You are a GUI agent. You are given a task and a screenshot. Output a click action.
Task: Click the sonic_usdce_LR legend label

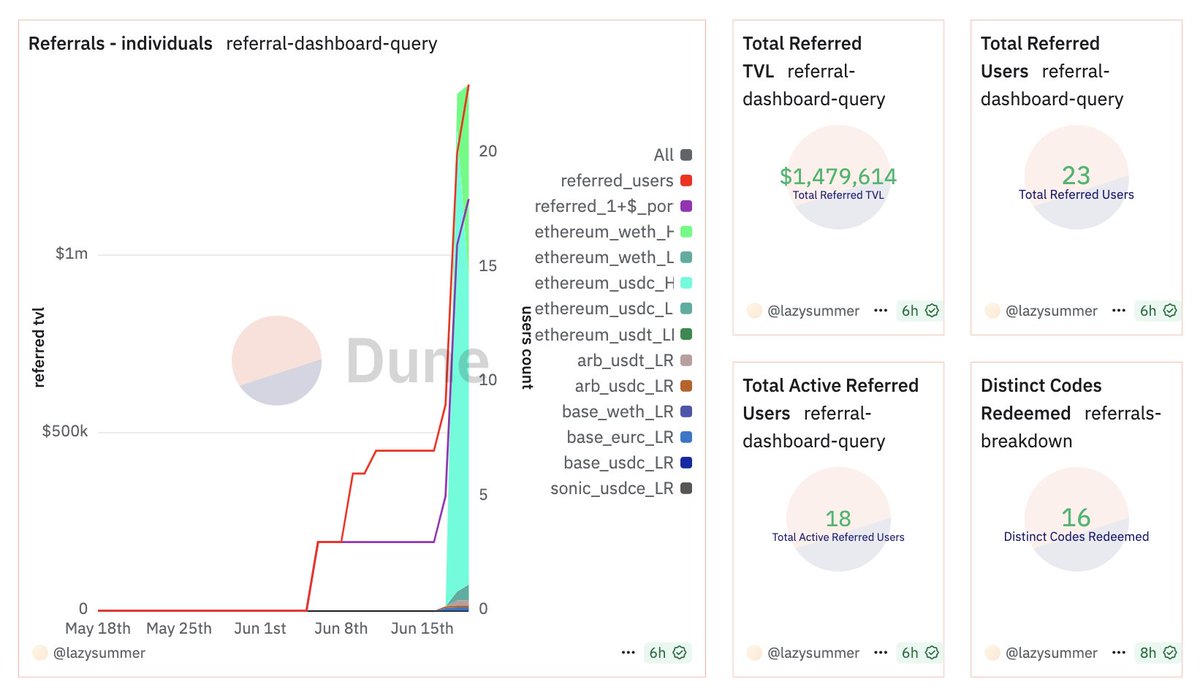[x=612, y=488]
